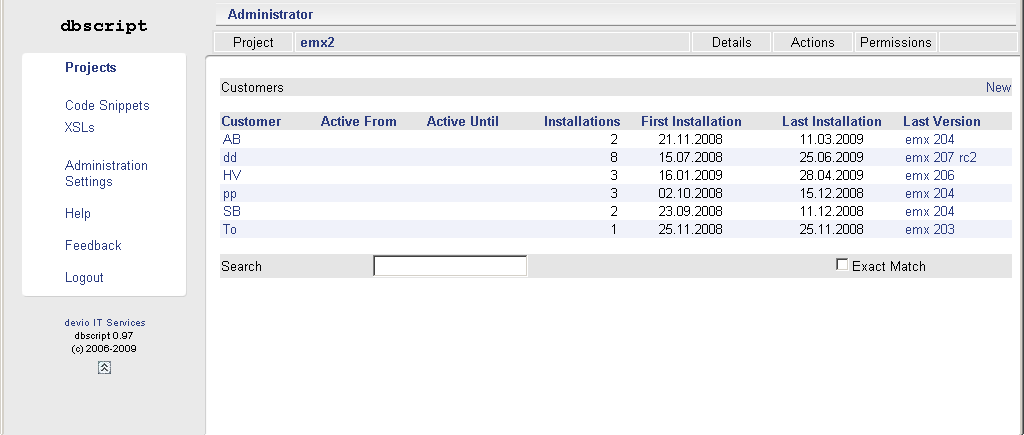
Task: Click the Administrator header title
Action: pos(270,14)
